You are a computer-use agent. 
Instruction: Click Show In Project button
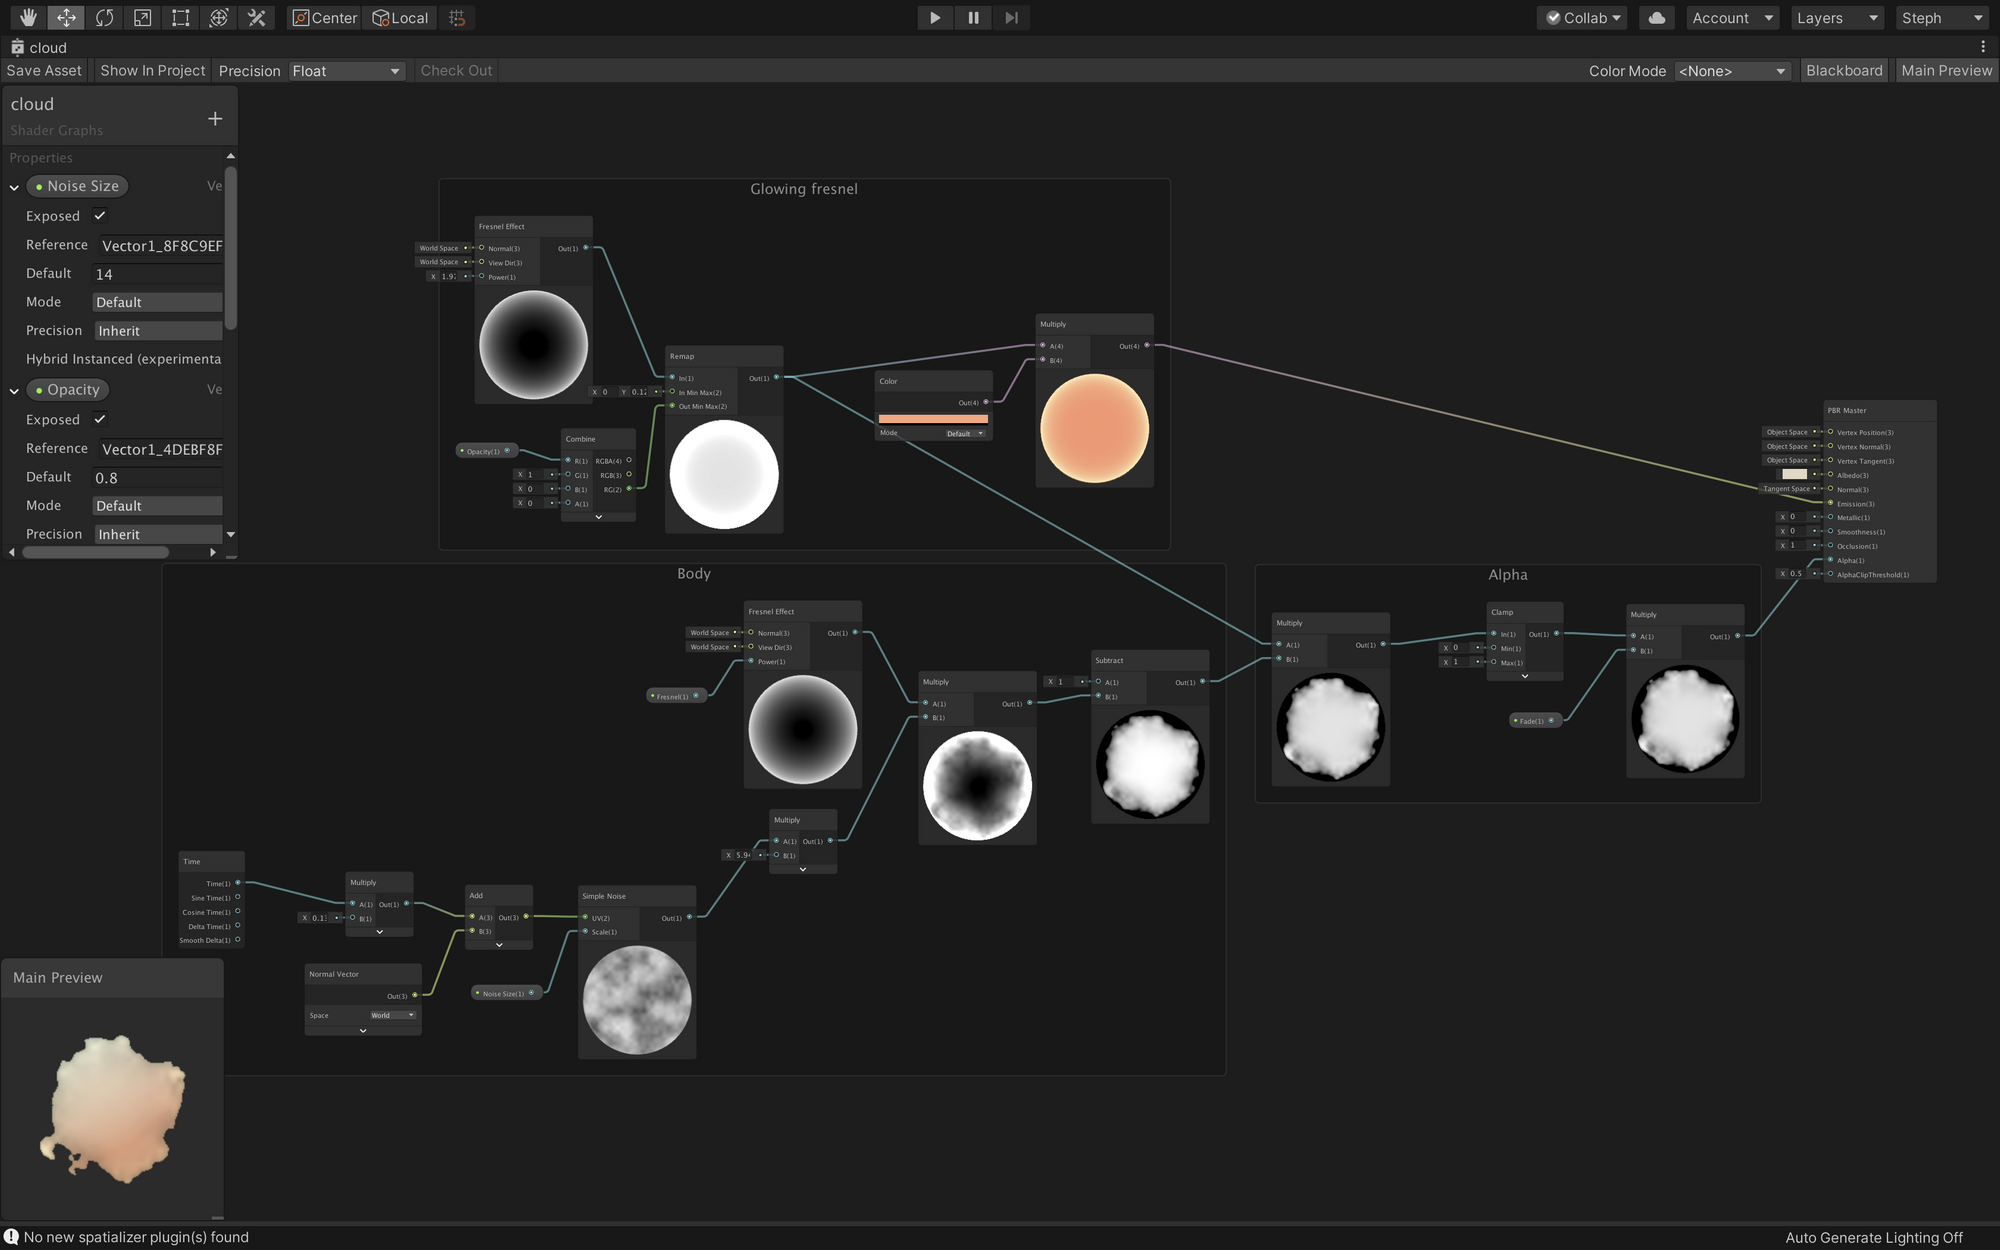tap(152, 71)
